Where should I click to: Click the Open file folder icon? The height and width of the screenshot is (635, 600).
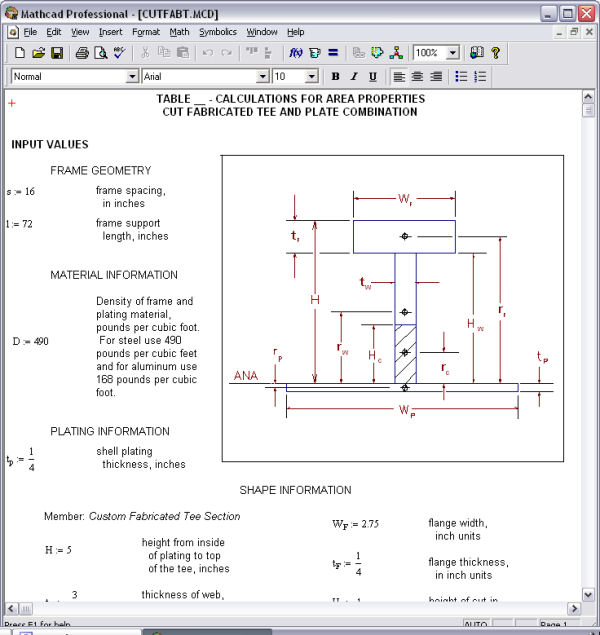point(38,53)
